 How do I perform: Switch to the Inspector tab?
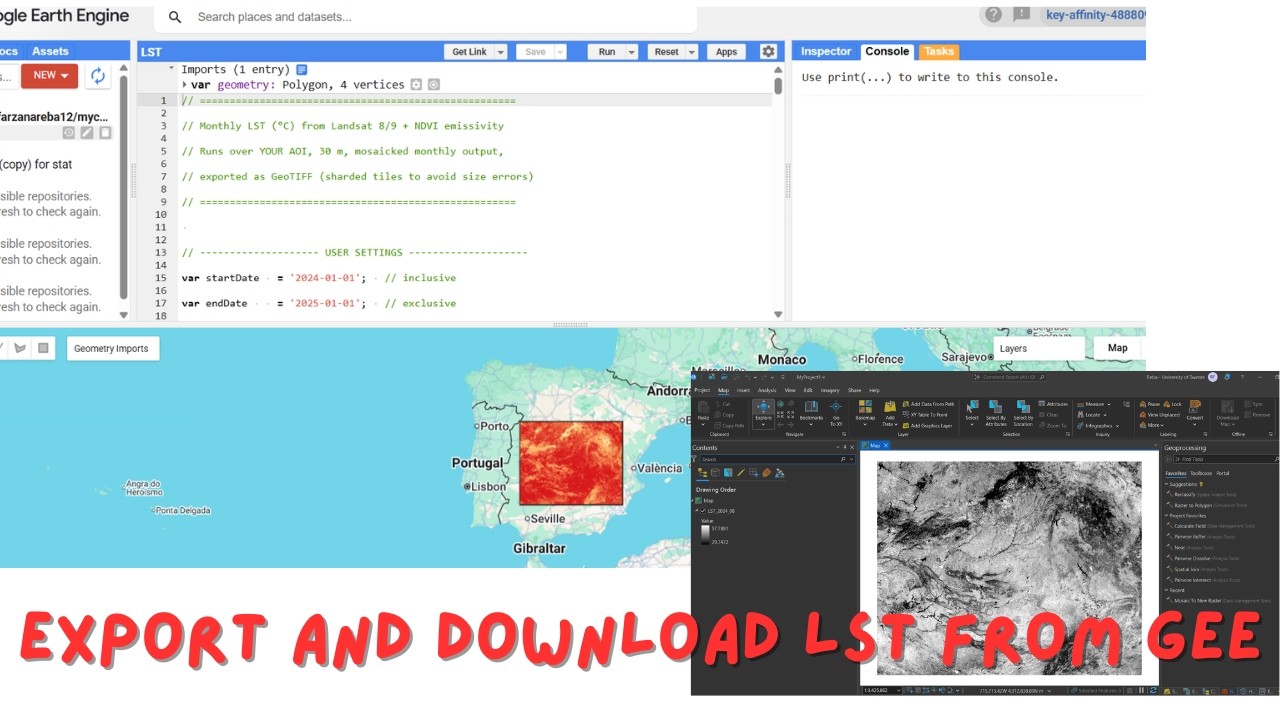826,51
